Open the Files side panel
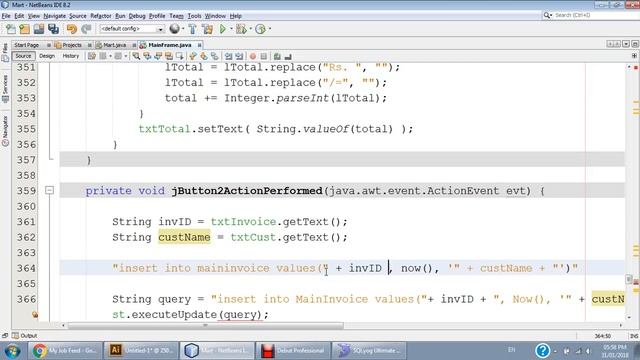 click(5, 52)
